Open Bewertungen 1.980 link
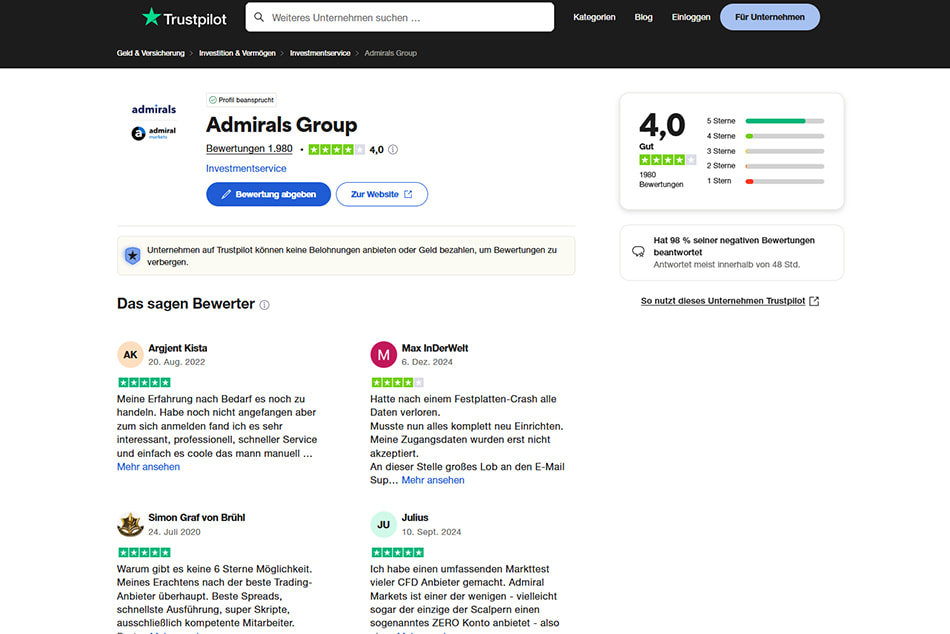The width and height of the screenshot is (950, 634). 249,149
